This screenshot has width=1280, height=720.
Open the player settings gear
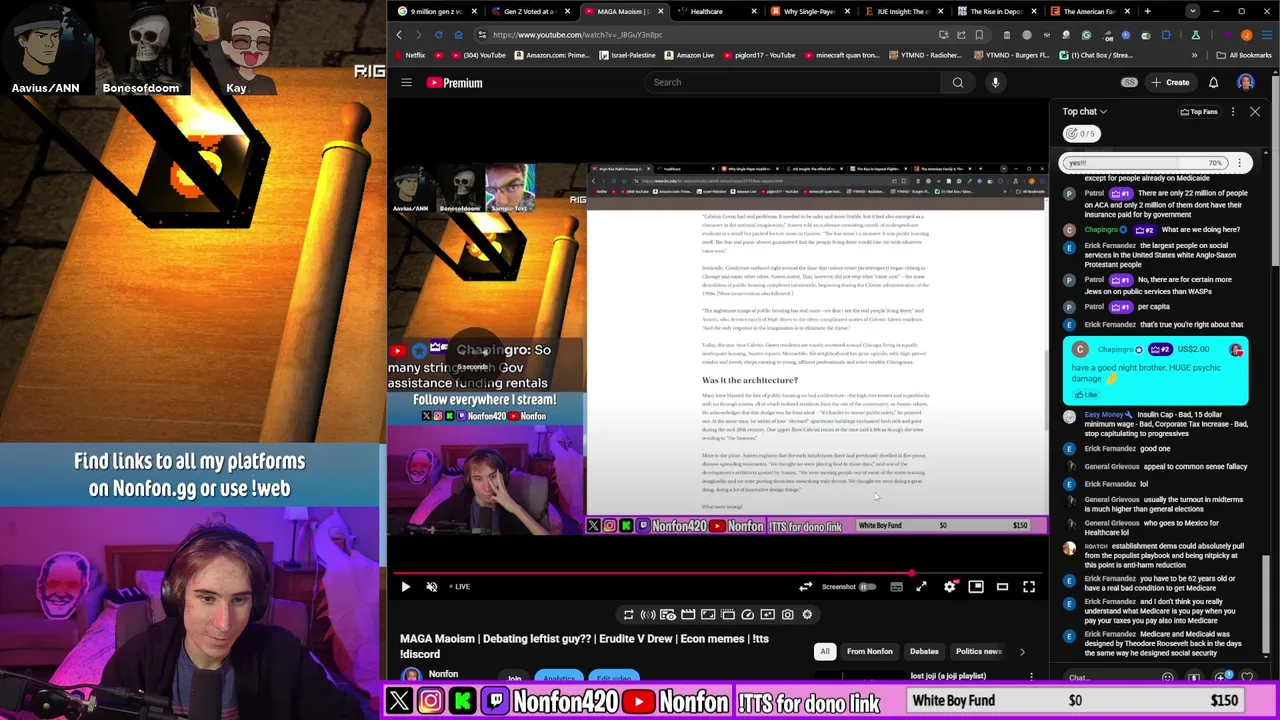pos(949,587)
